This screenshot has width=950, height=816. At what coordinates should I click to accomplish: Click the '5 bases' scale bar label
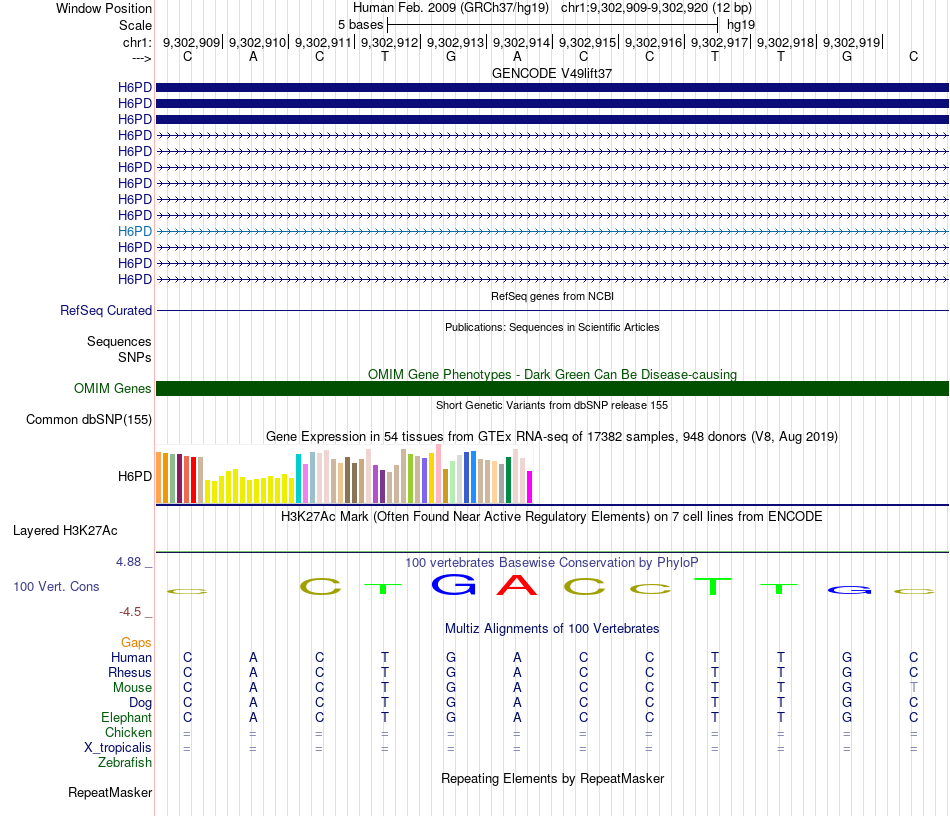pyautogui.click(x=360, y=25)
